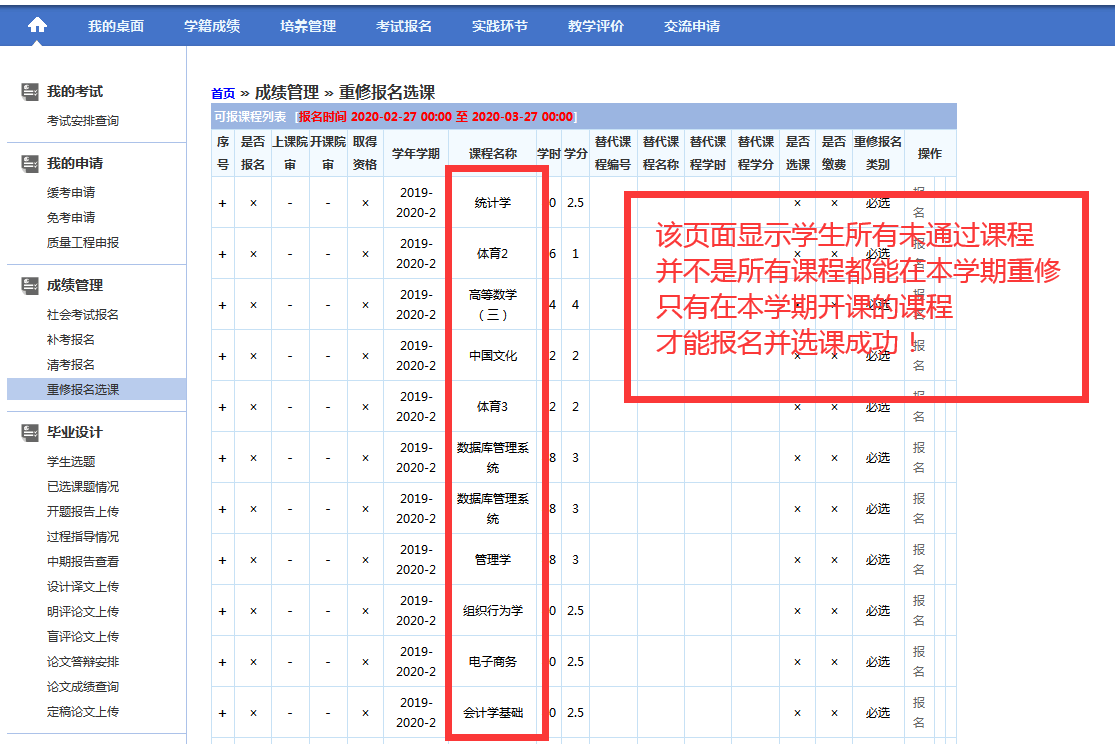
Task: Open the 学籍成绩 menu
Action: [x=212, y=26]
